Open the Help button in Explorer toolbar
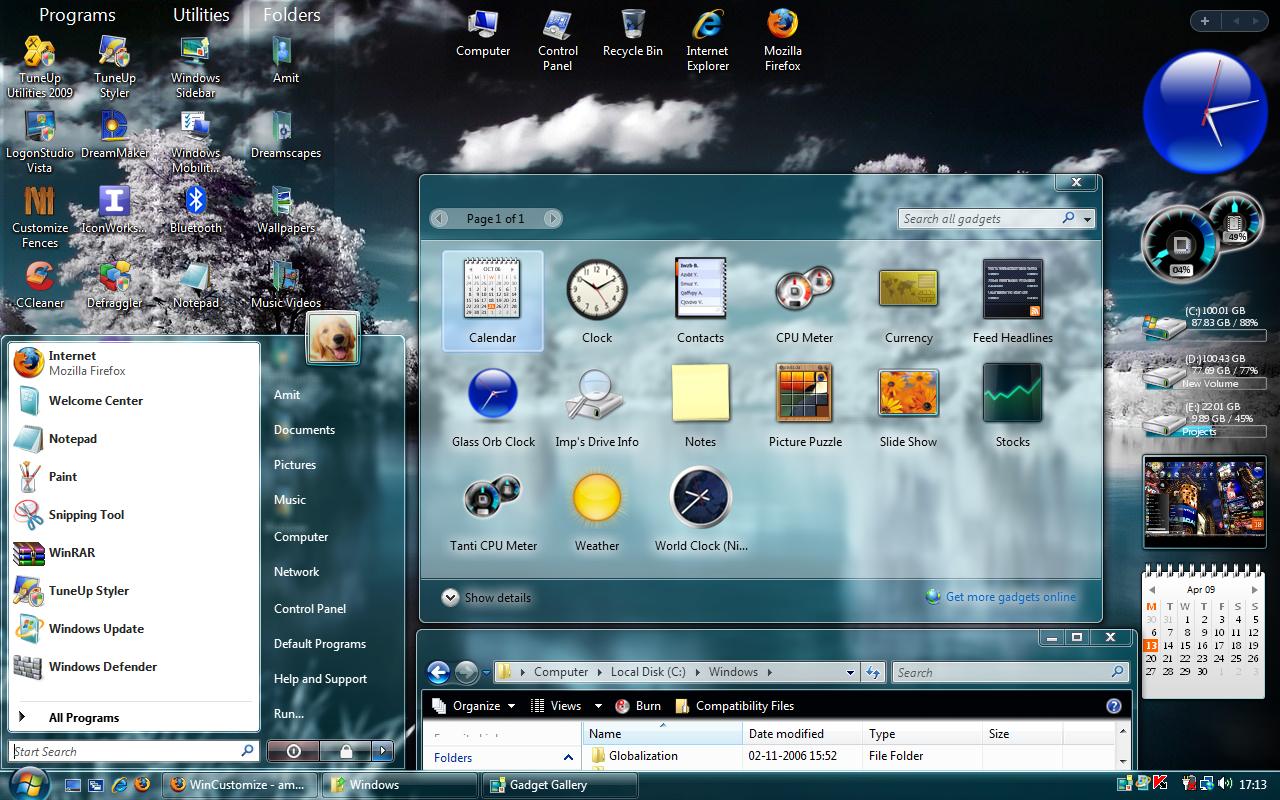1280x800 pixels. (1114, 706)
